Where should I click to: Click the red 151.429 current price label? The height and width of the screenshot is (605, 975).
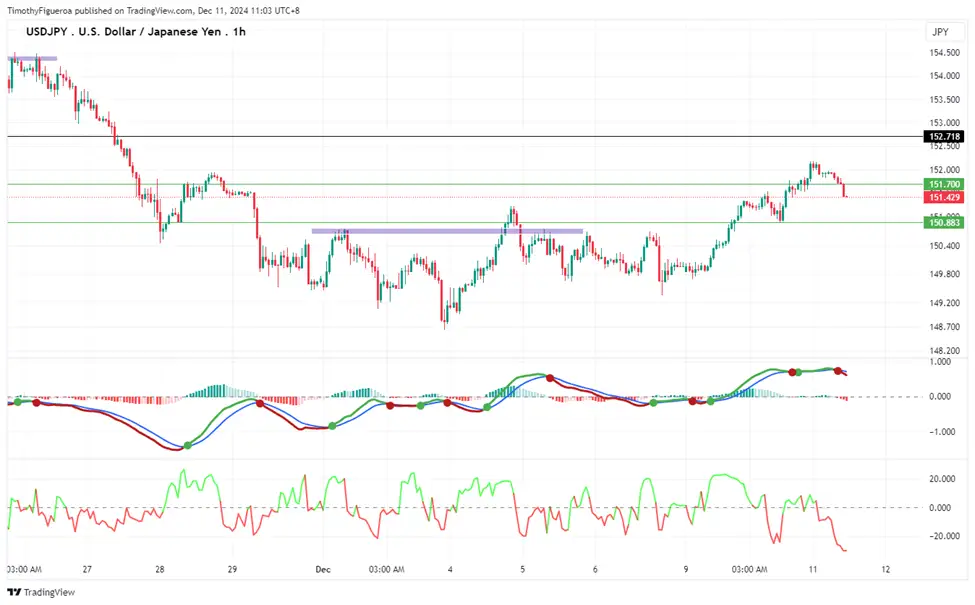[945, 197]
